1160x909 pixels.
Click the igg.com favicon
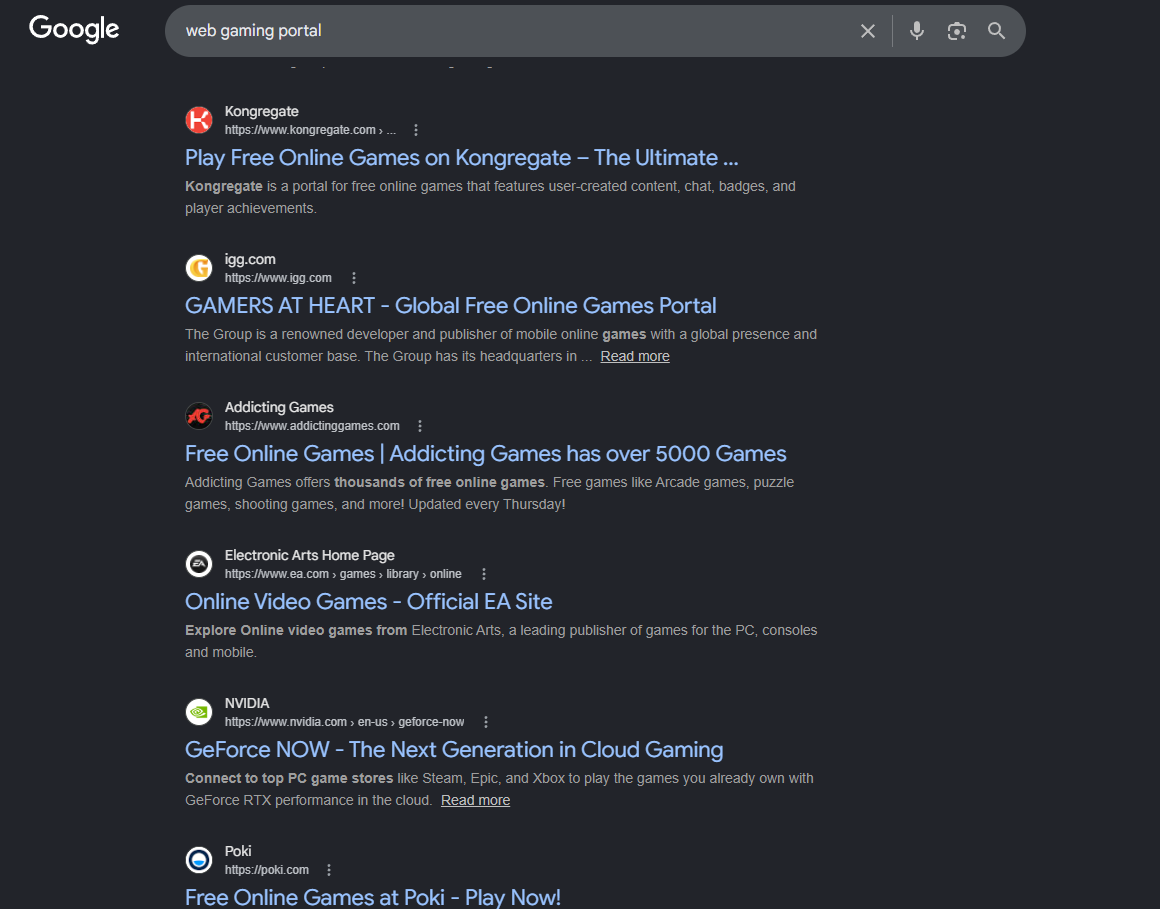click(199, 268)
